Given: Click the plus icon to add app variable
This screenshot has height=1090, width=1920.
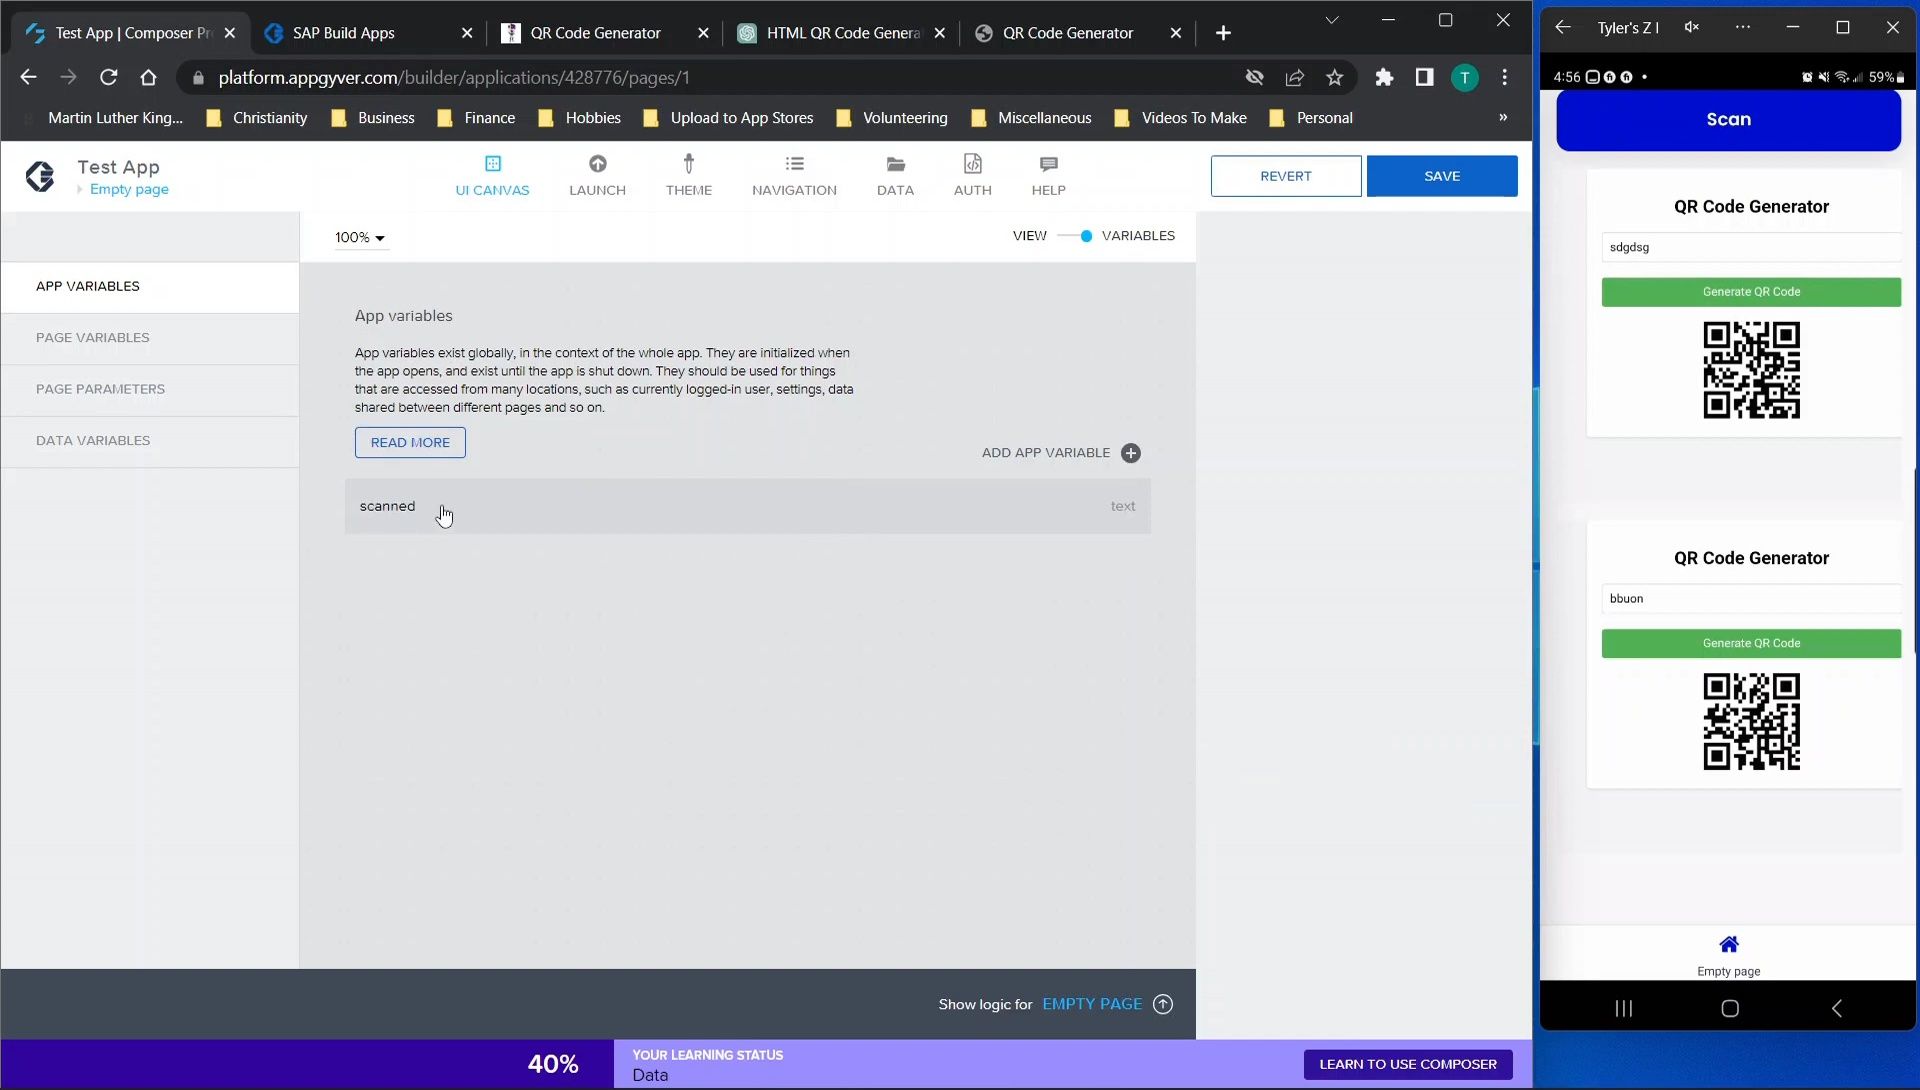Looking at the screenshot, I should coord(1131,453).
